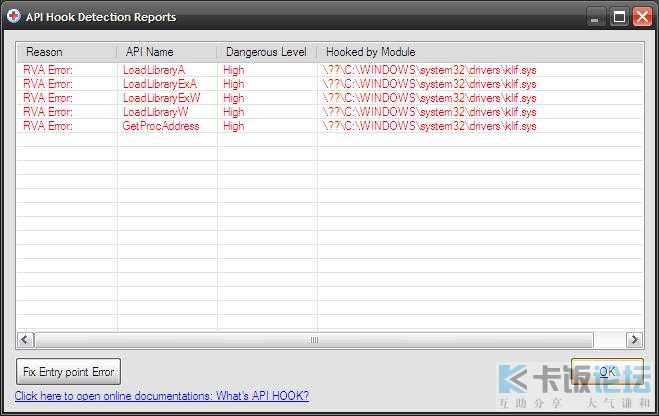659x416 pixels.
Task: Open the What's API HOOK documentation link
Action: click(162, 396)
